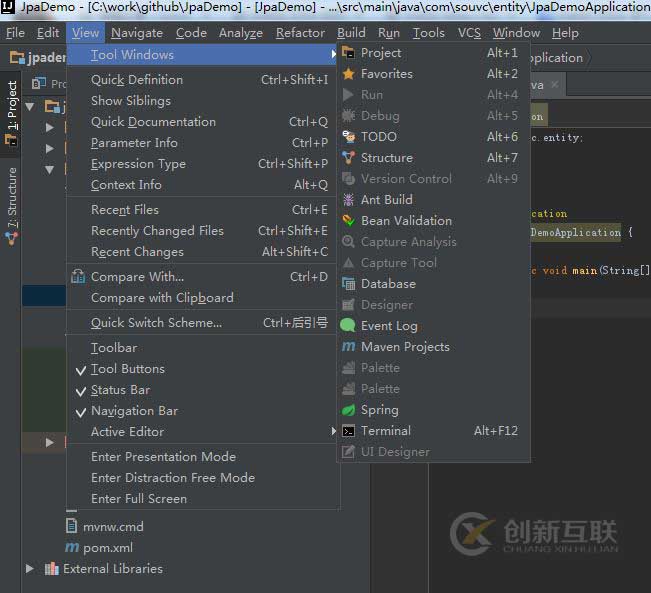
Task: Toggle the 1: Project side panel button
Action: (12, 114)
